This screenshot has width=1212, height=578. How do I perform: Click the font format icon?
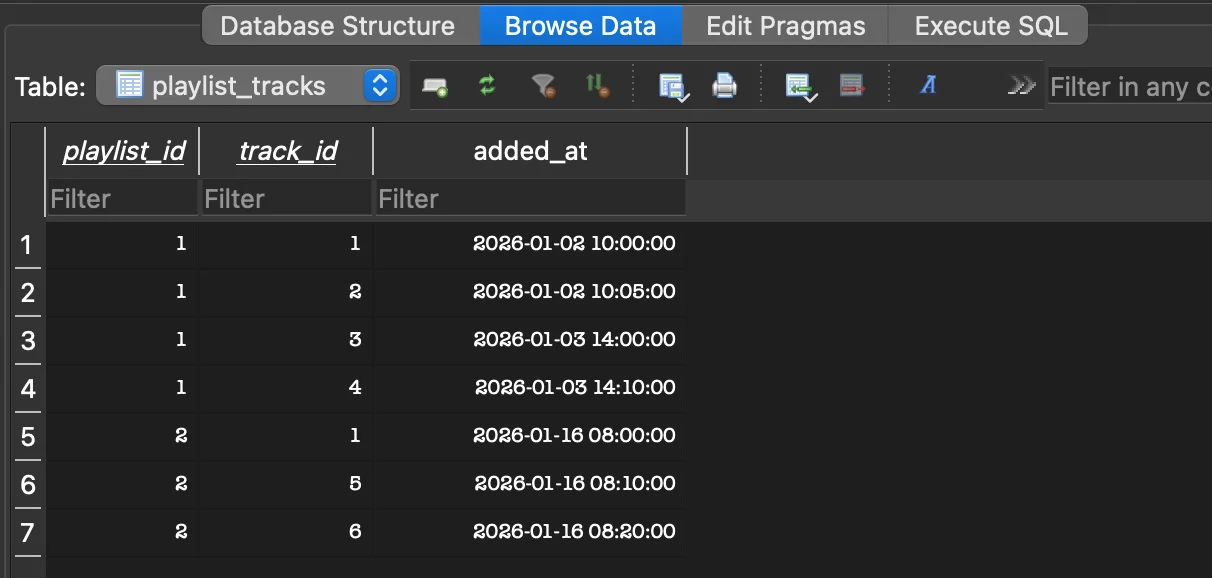click(928, 86)
